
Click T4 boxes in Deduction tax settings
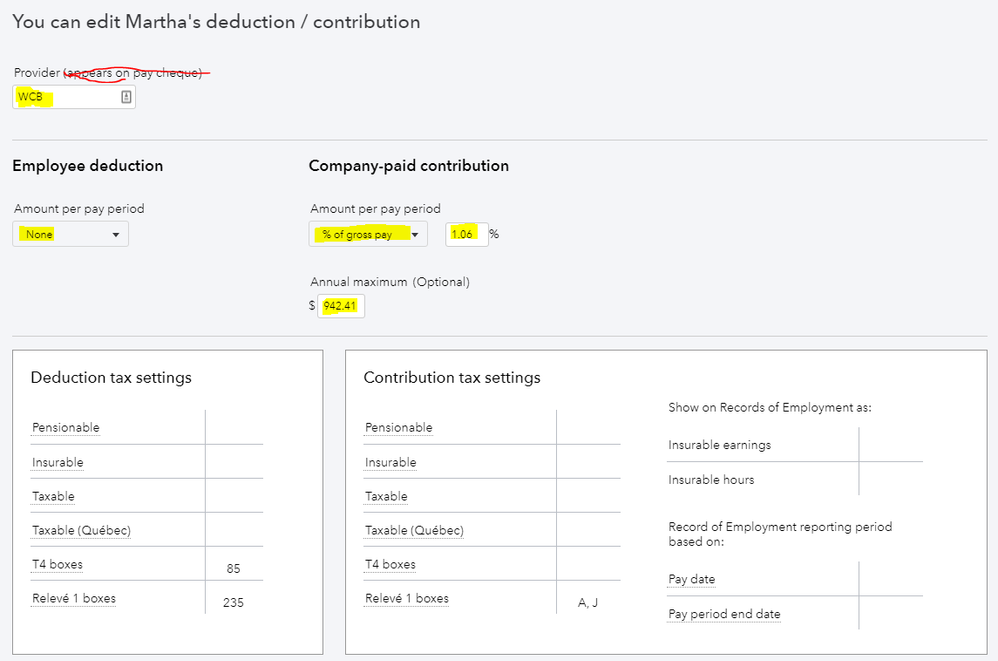(58, 565)
